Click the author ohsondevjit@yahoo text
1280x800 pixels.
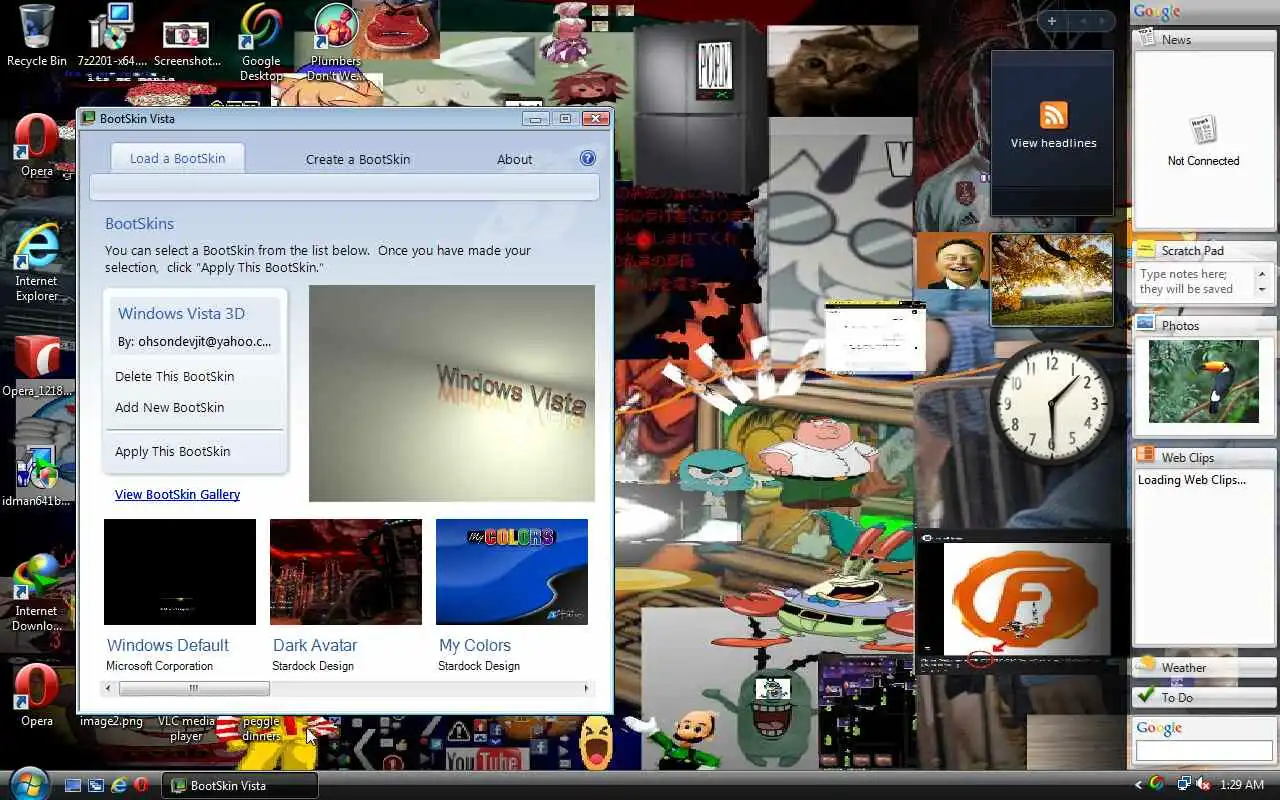(194, 341)
